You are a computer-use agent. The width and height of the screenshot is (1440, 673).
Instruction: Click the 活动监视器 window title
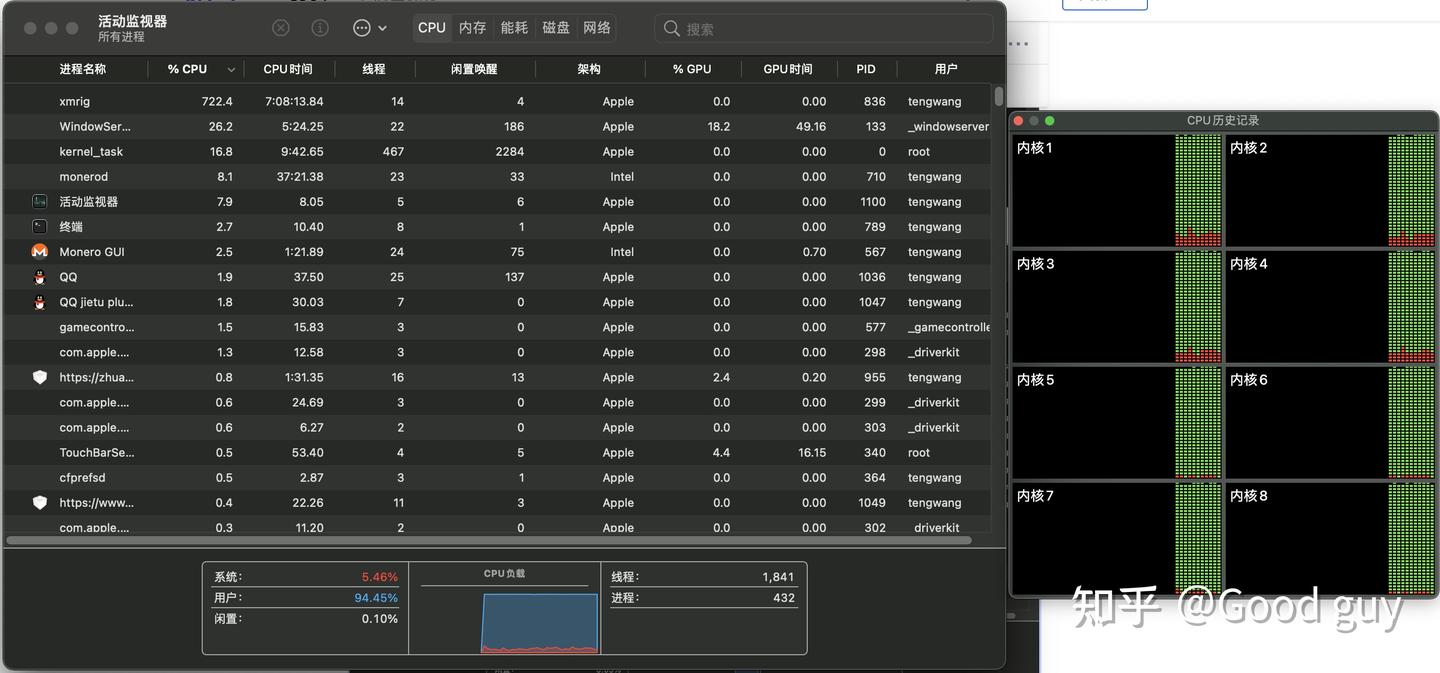pyautogui.click(x=132, y=21)
